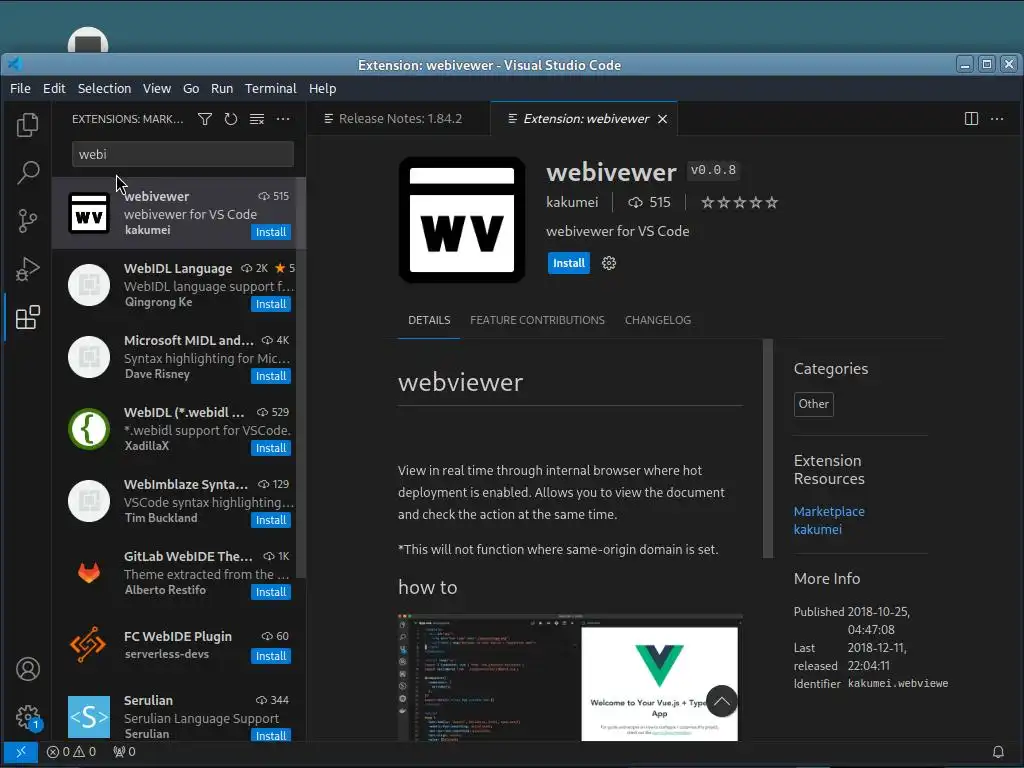Open the File menu
Screen dimensions: 1024x768
click(20, 88)
